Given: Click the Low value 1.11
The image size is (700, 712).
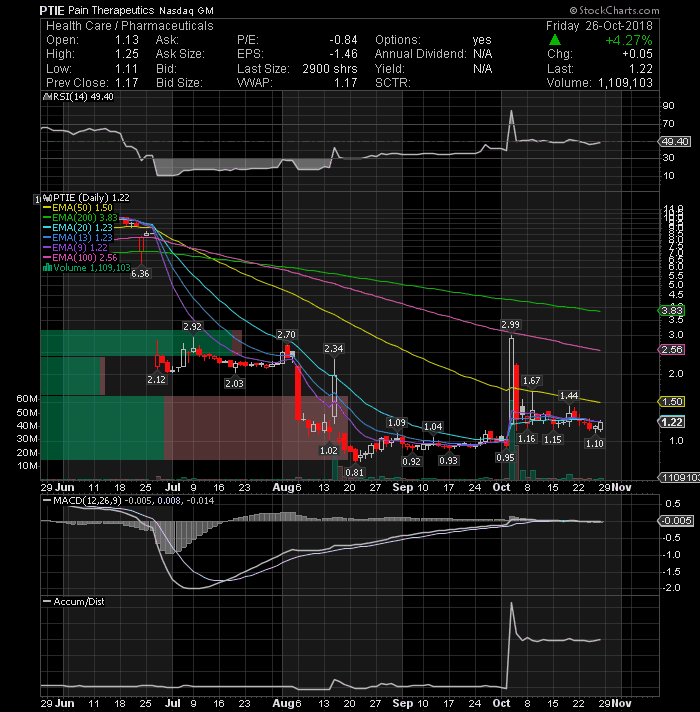Looking at the screenshot, I should (126, 69).
